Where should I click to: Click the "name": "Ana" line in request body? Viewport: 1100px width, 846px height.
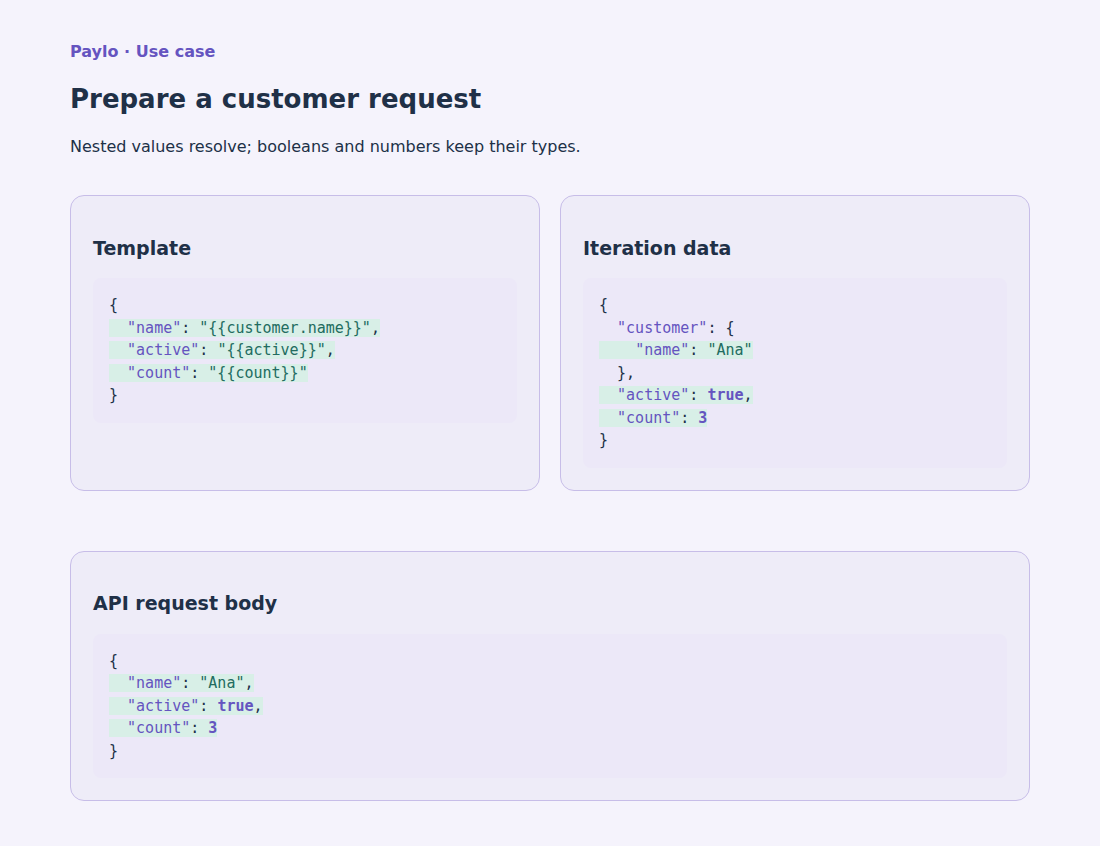tap(181, 683)
